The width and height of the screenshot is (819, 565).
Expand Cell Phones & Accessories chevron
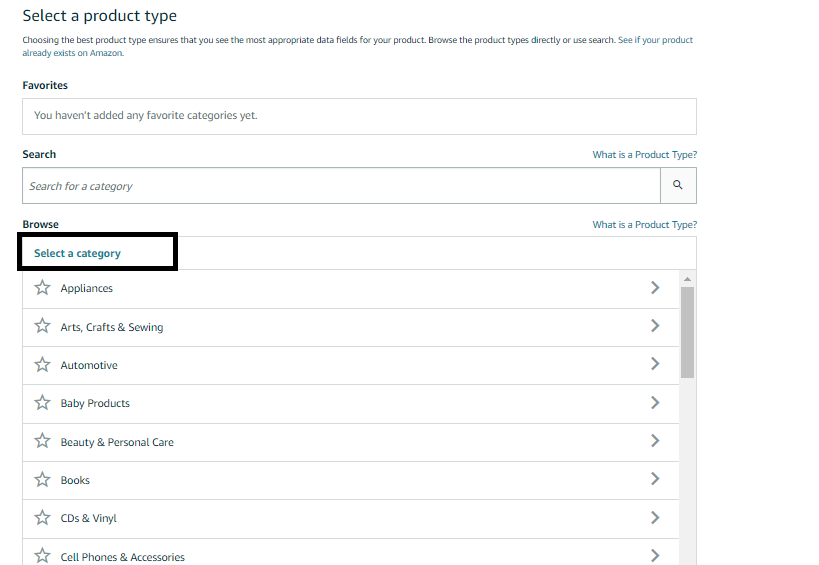(x=655, y=556)
